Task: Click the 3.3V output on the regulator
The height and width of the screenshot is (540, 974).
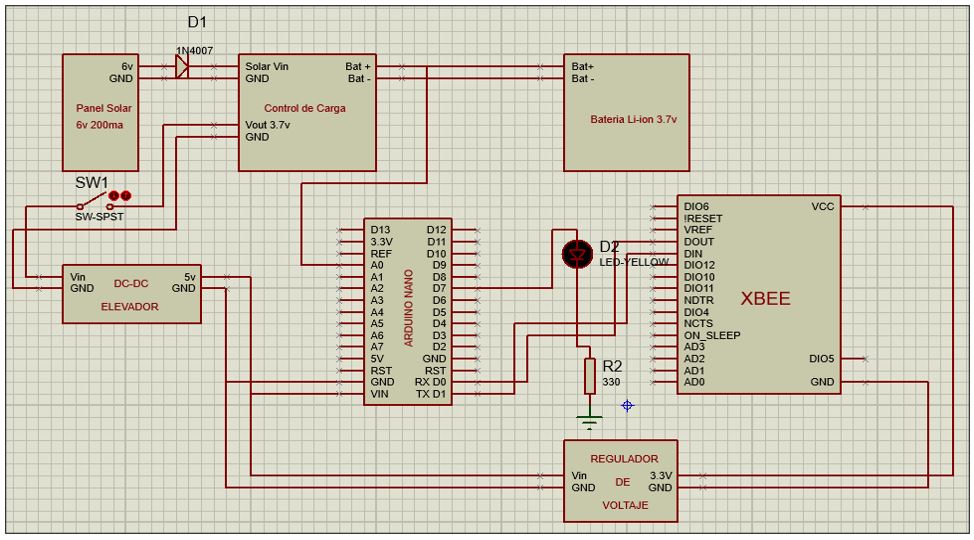Action: [660, 476]
